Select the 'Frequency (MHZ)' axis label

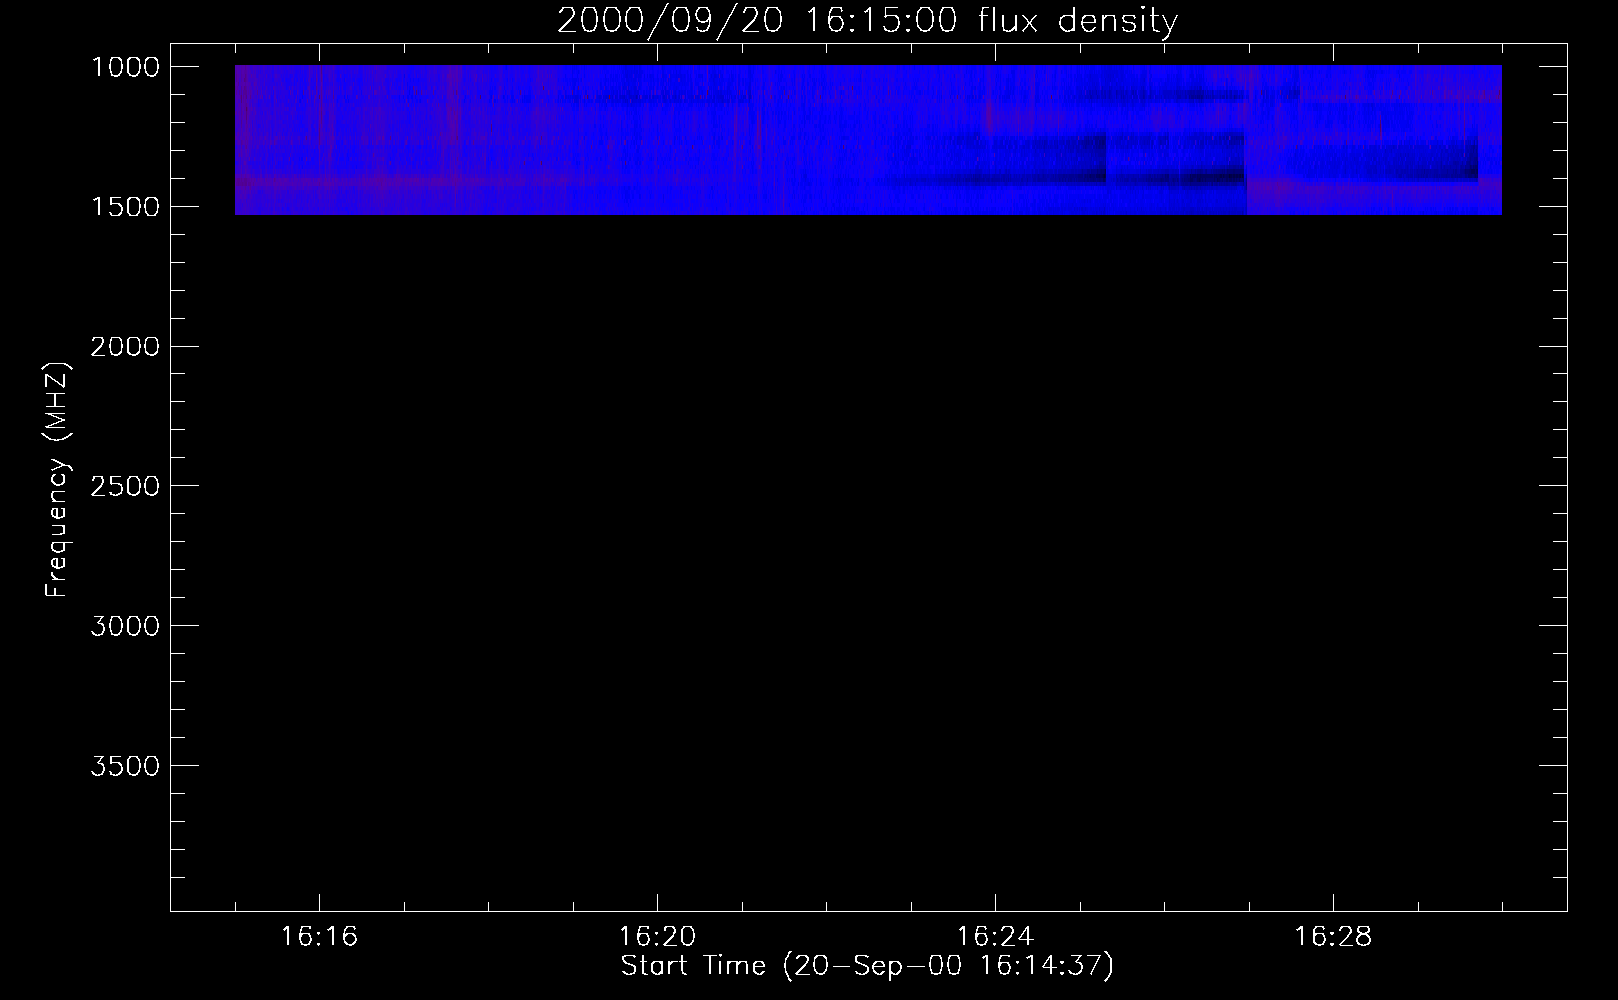(x=58, y=480)
